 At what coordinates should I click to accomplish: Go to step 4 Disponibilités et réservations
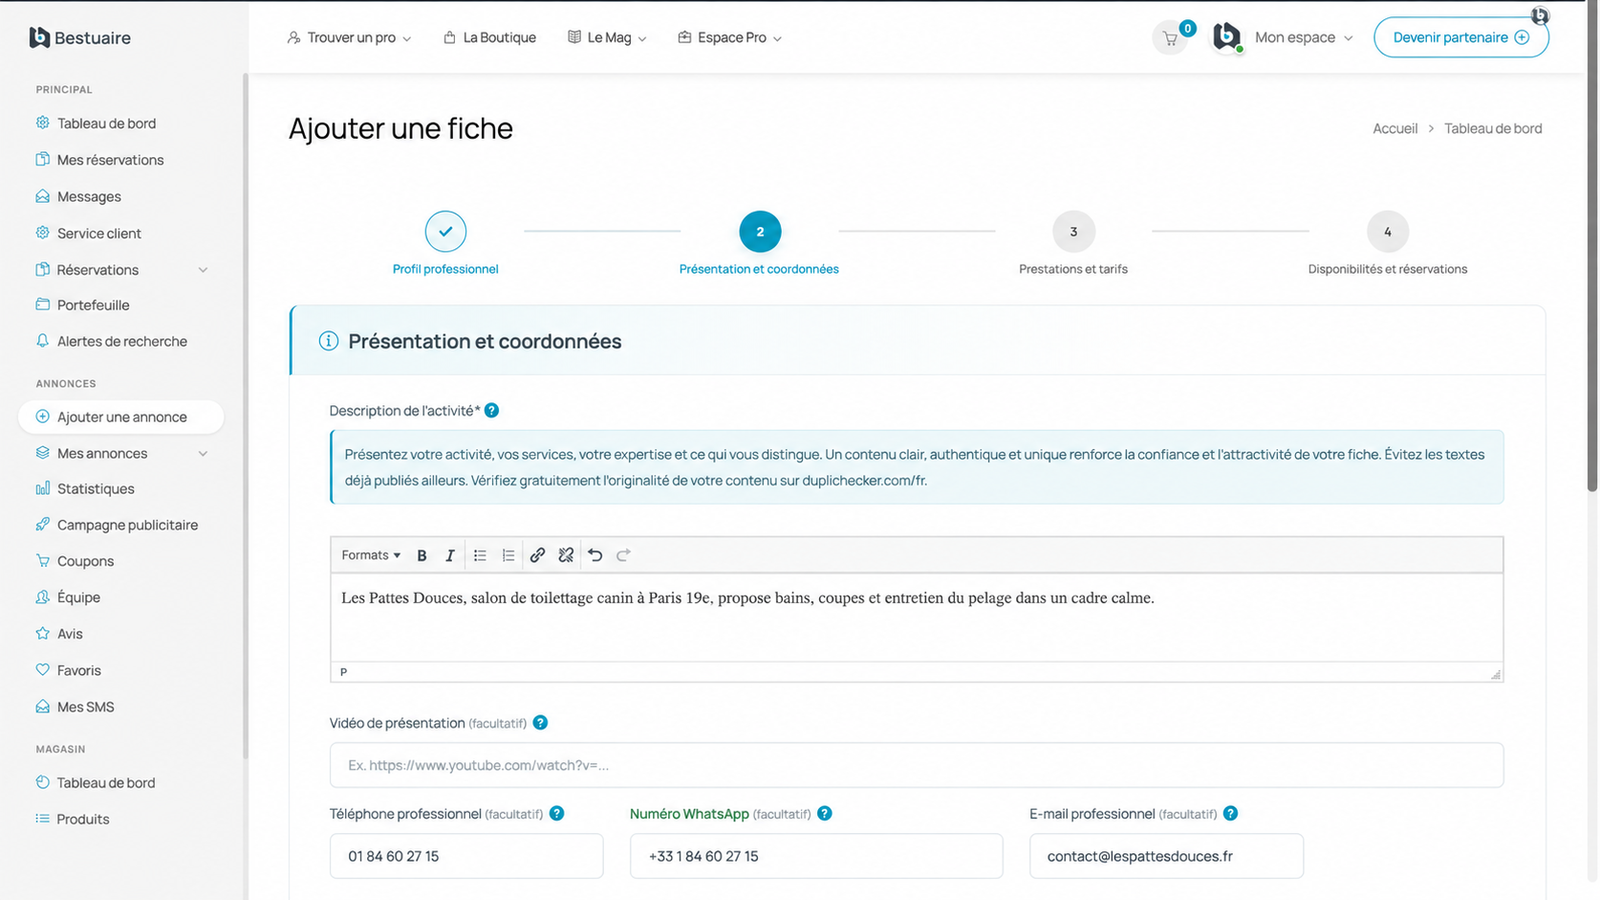click(1388, 231)
